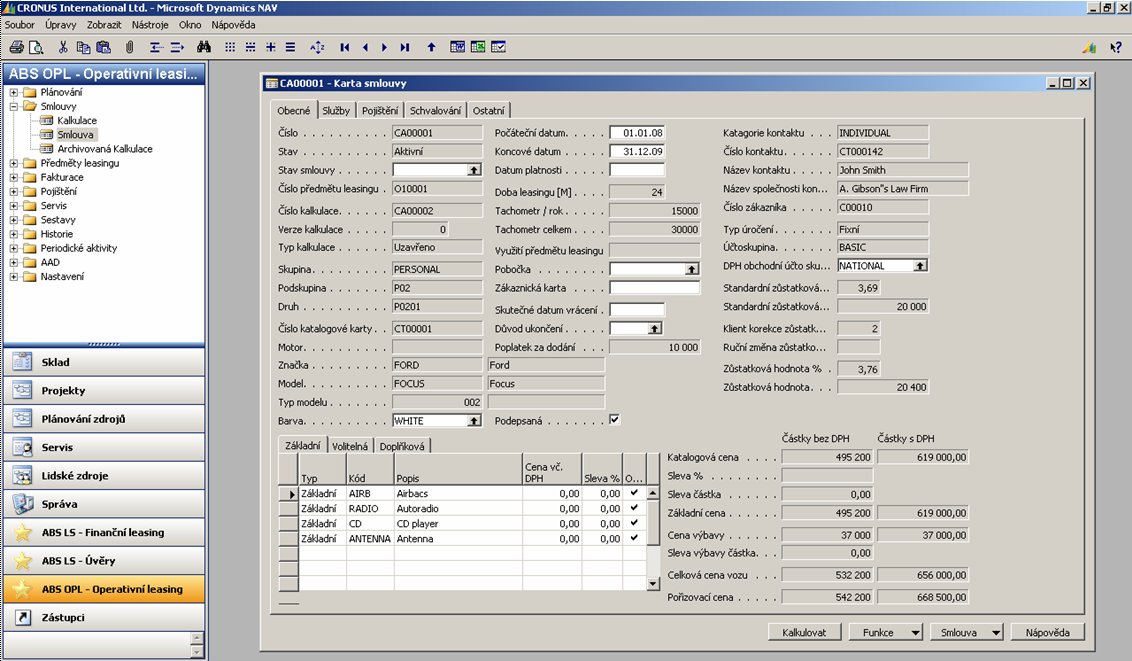
Task: Click the Nápověda button at the bottom
Action: point(1048,632)
